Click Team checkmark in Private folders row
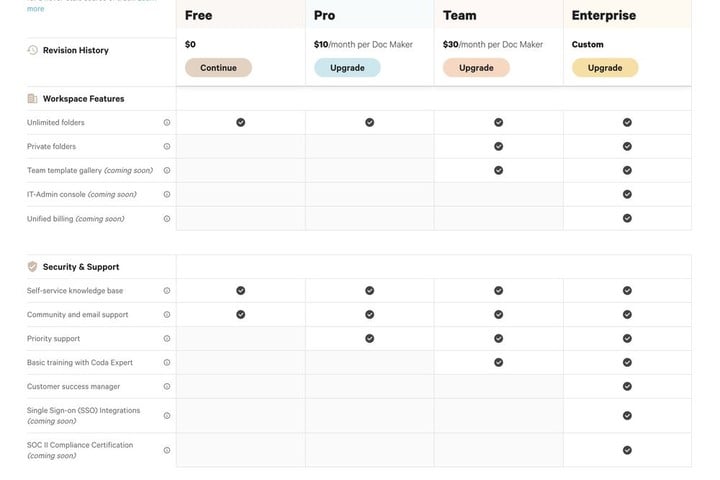 (x=499, y=146)
